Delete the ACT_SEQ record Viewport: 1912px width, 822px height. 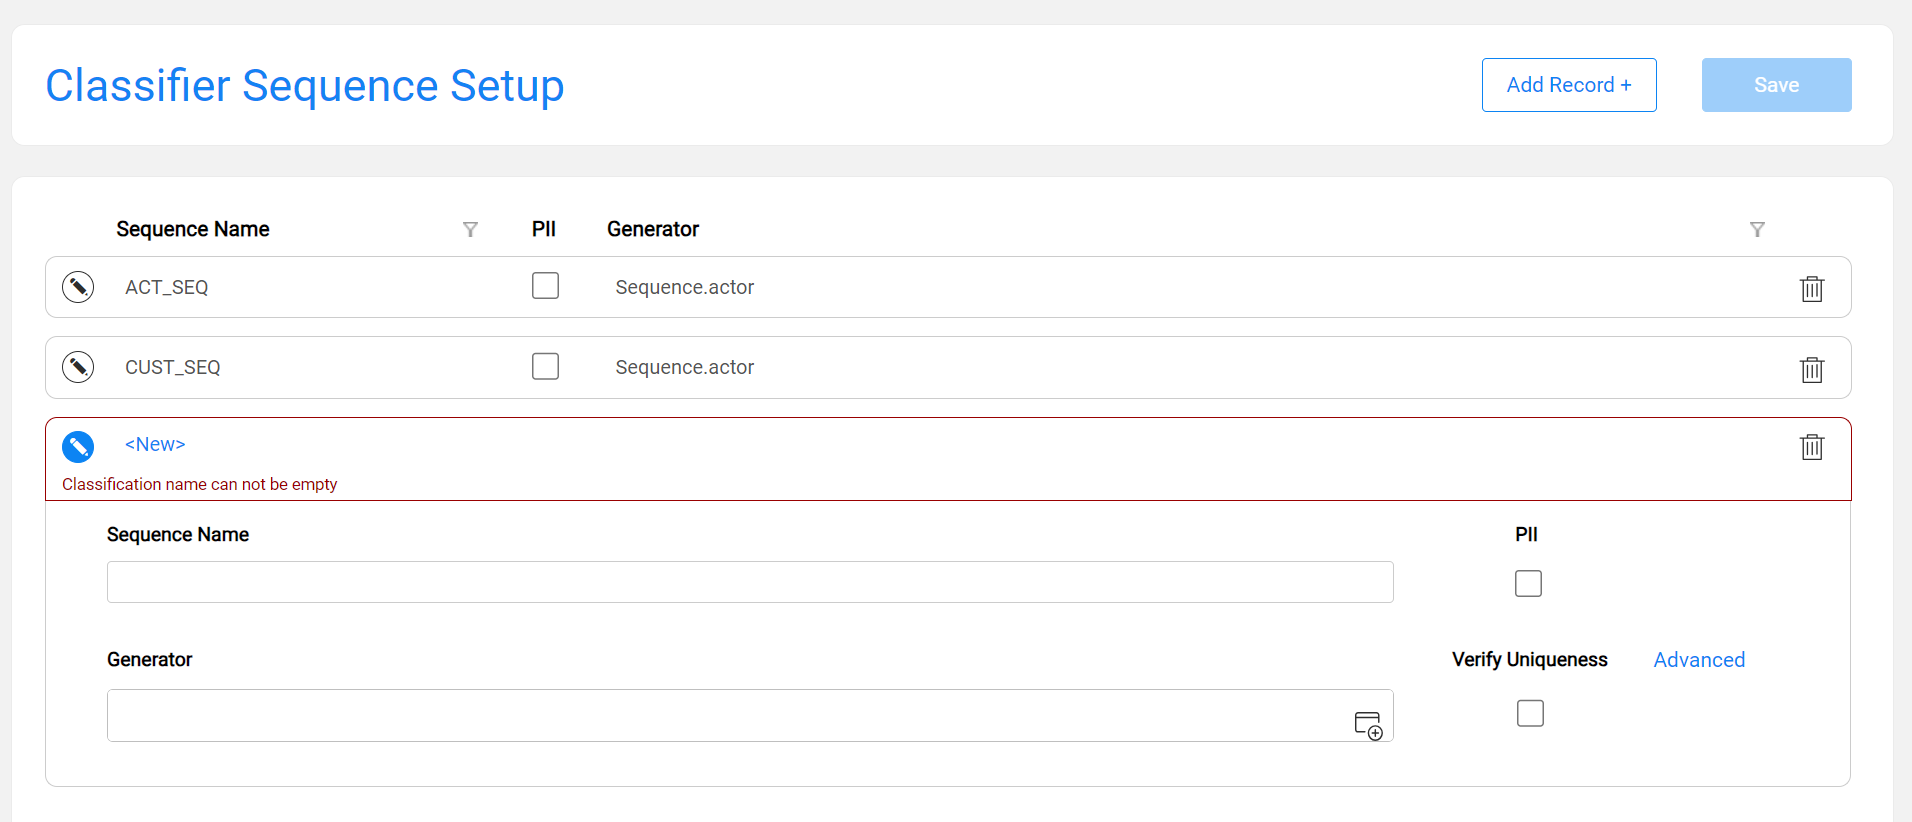(1812, 288)
